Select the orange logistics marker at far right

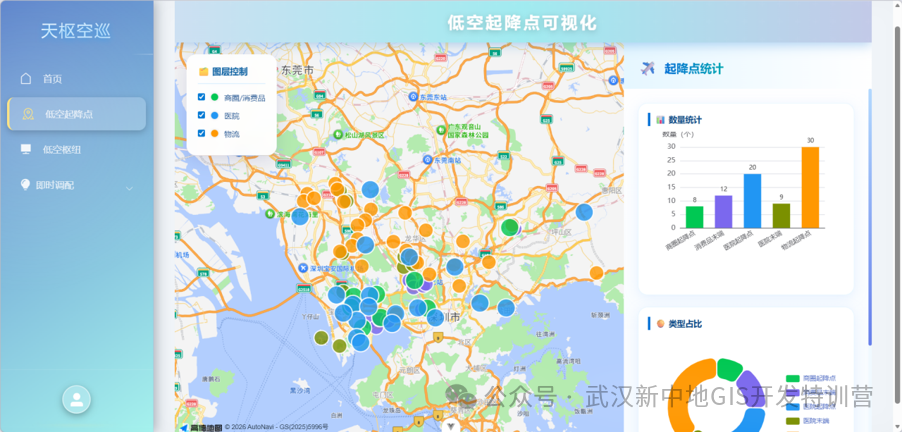[x=597, y=273]
